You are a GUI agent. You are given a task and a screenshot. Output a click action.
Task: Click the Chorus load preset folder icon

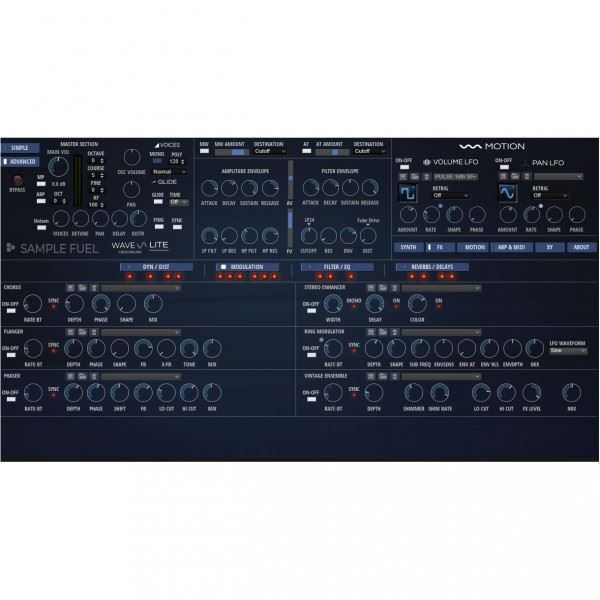[x=82, y=288]
